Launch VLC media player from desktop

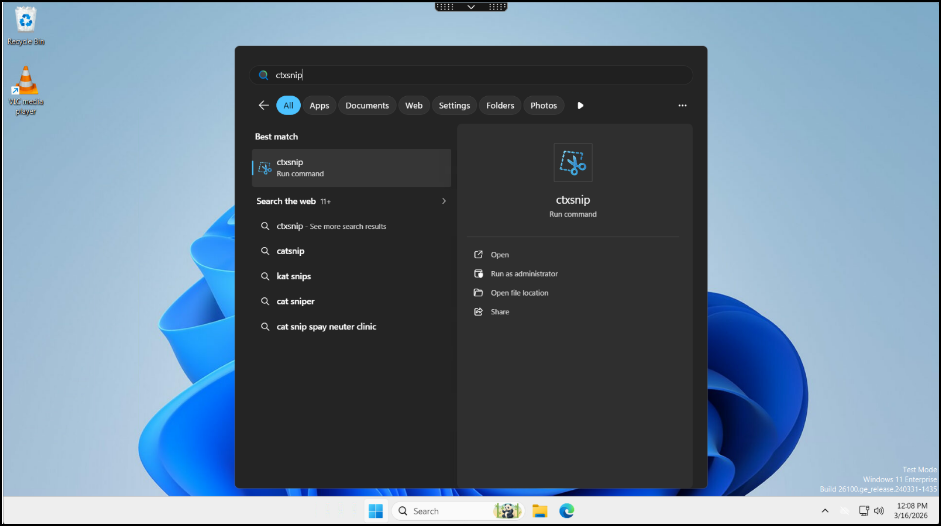point(26,82)
